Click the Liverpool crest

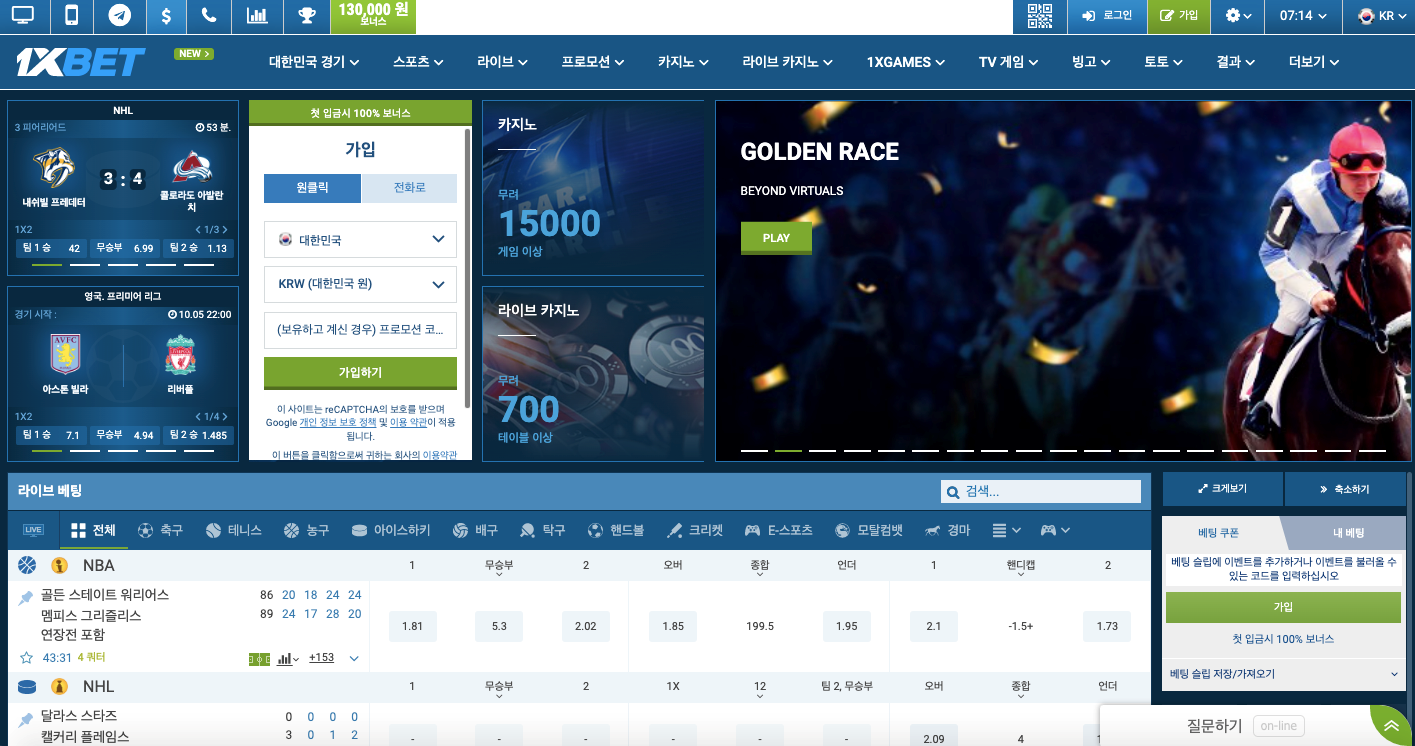pos(181,355)
